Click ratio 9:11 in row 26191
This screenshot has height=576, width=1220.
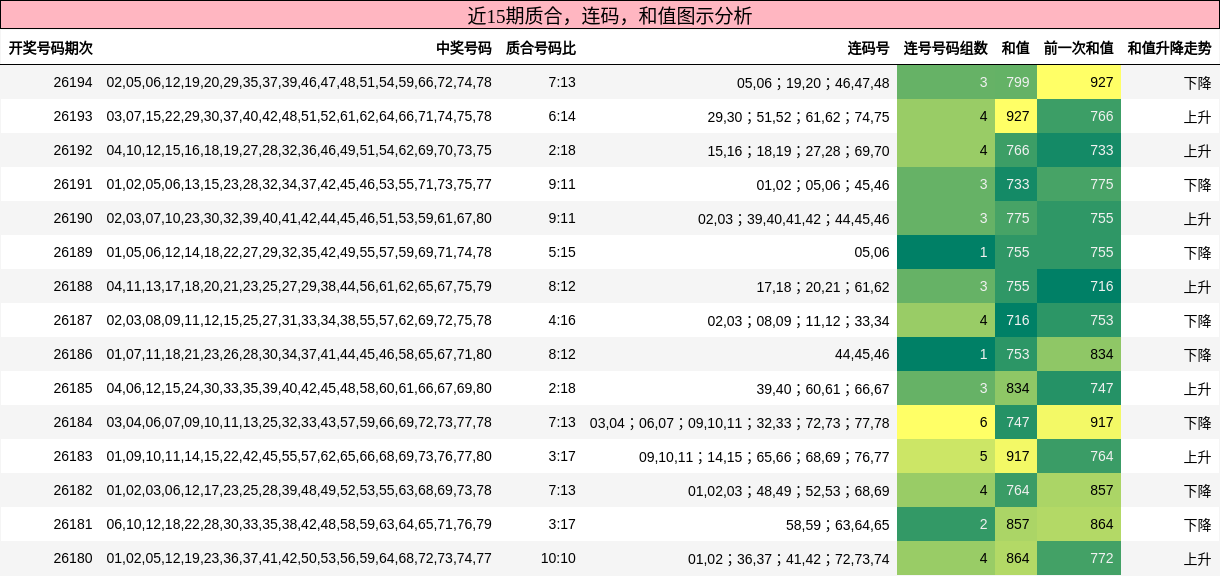tap(562, 184)
